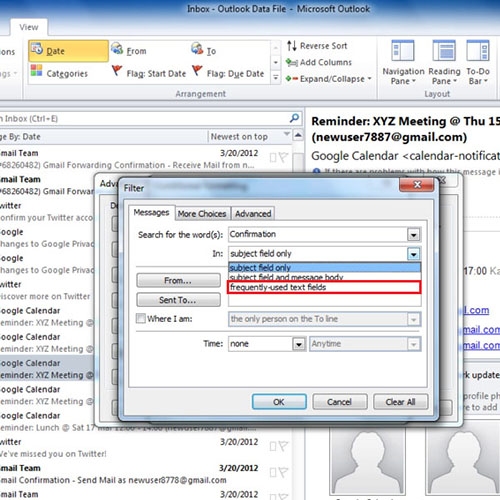Open the To-Do Bar layout menu
Image resolution: width=500 pixels, height=500 pixels.
click(x=478, y=63)
